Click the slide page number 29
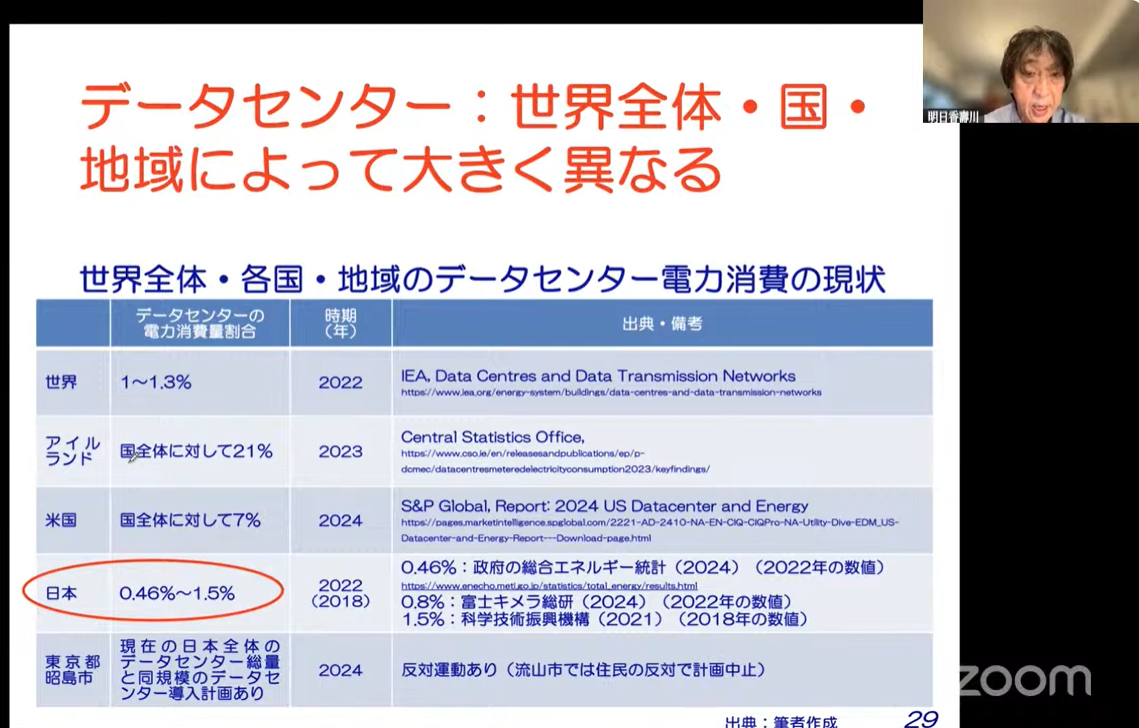Image resolution: width=1139 pixels, height=728 pixels. (x=920, y=717)
